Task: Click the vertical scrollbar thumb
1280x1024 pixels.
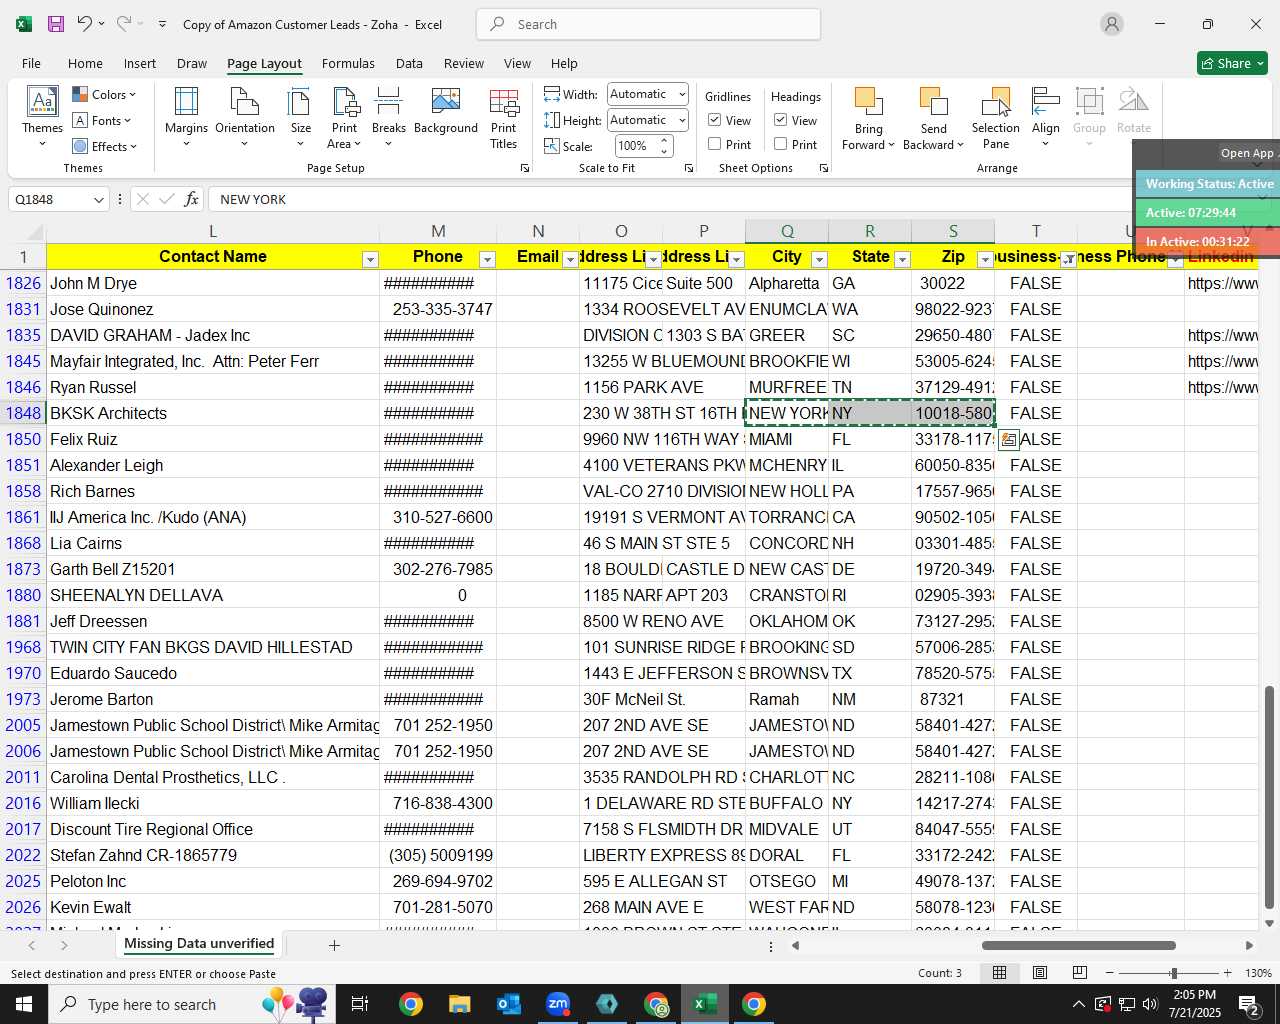Action: click(x=1270, y=797)
